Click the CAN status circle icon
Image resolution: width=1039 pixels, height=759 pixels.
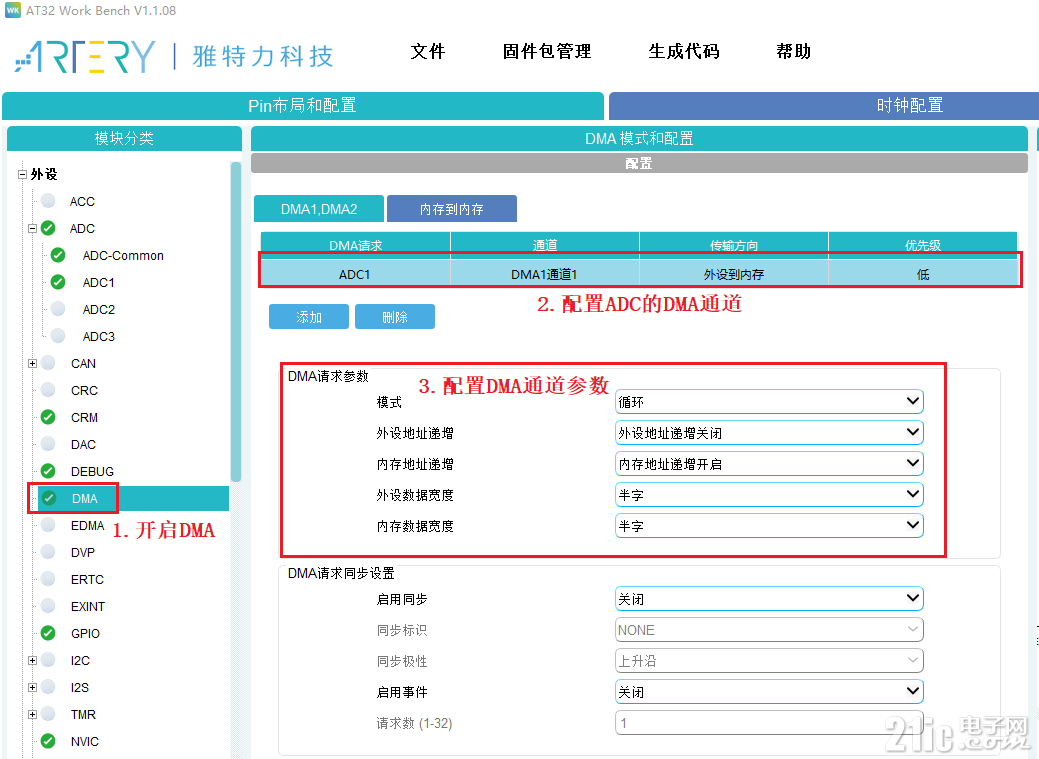[x=48, y=363]
